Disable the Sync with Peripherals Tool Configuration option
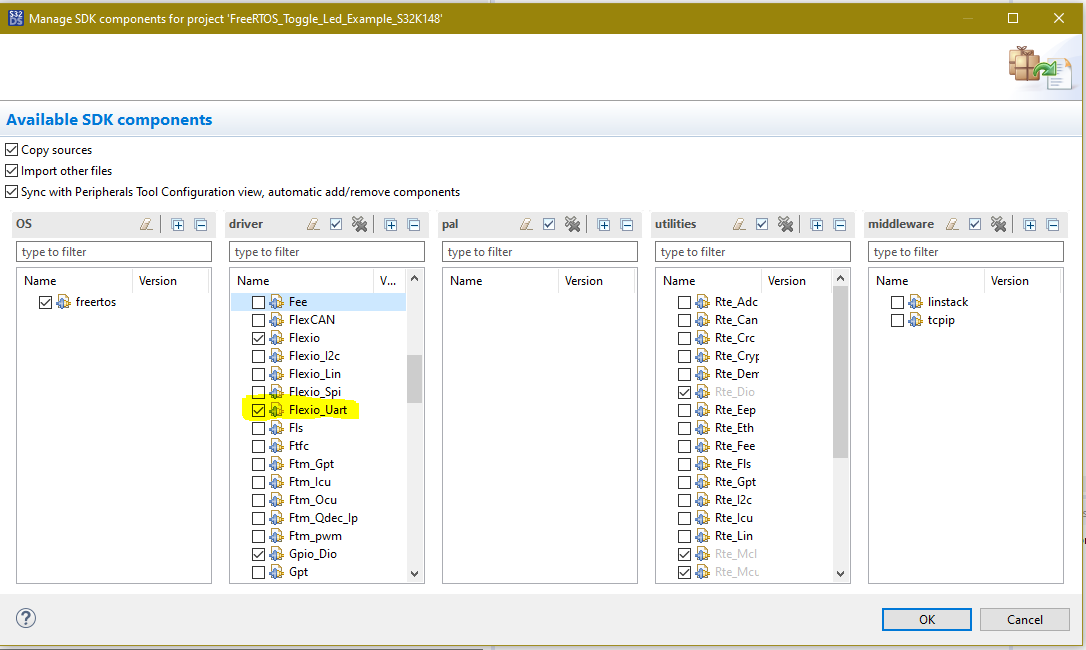 (10, 191)
